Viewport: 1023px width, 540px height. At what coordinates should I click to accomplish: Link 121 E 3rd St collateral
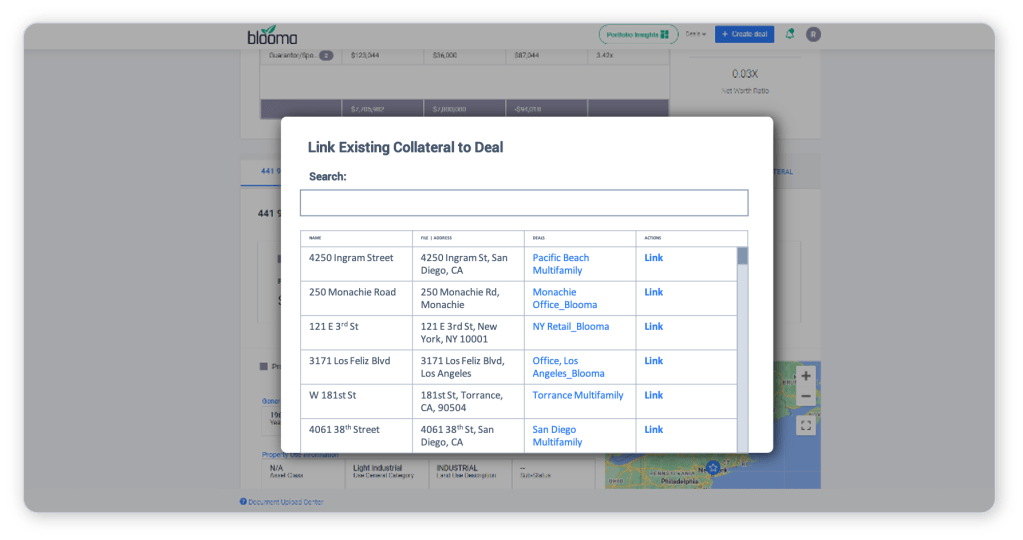click(654, 327)
